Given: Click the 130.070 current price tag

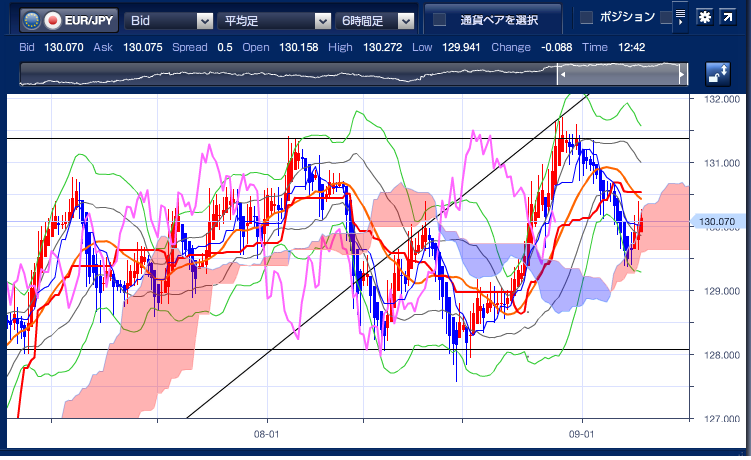Looking at the screenshot, I should point(717,221).
